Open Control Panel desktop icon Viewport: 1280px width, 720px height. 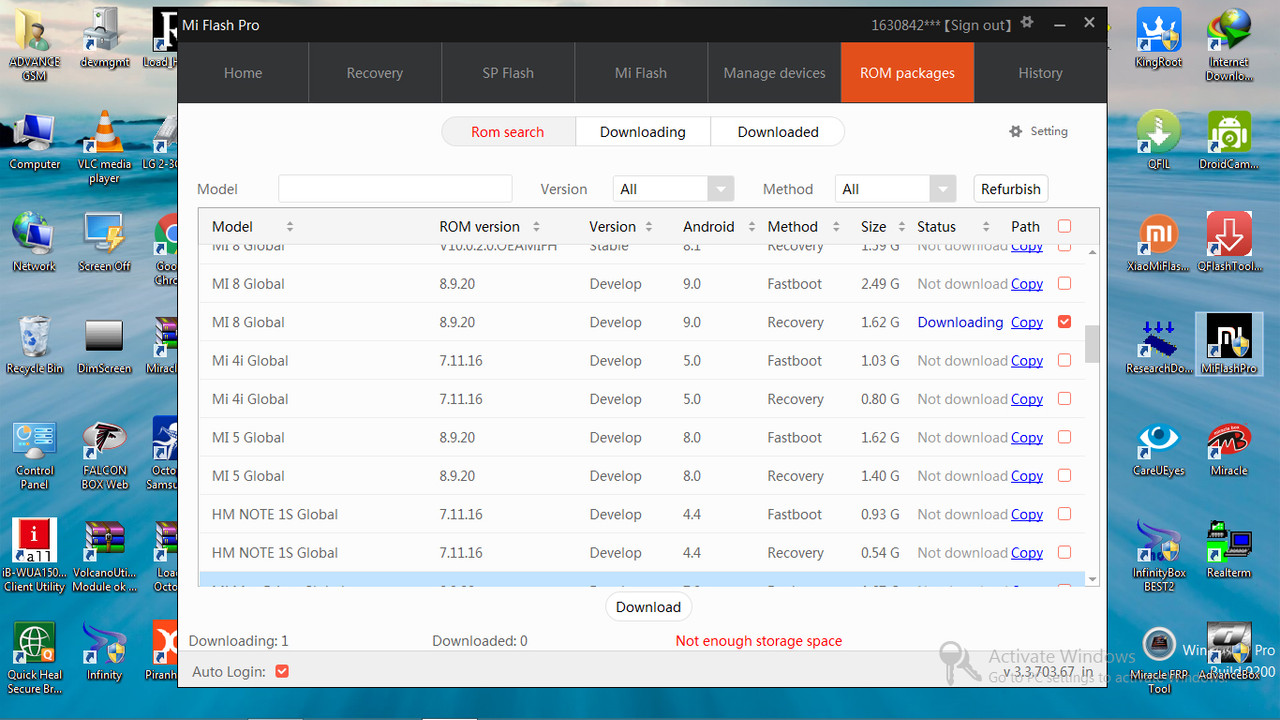[35, 455]
